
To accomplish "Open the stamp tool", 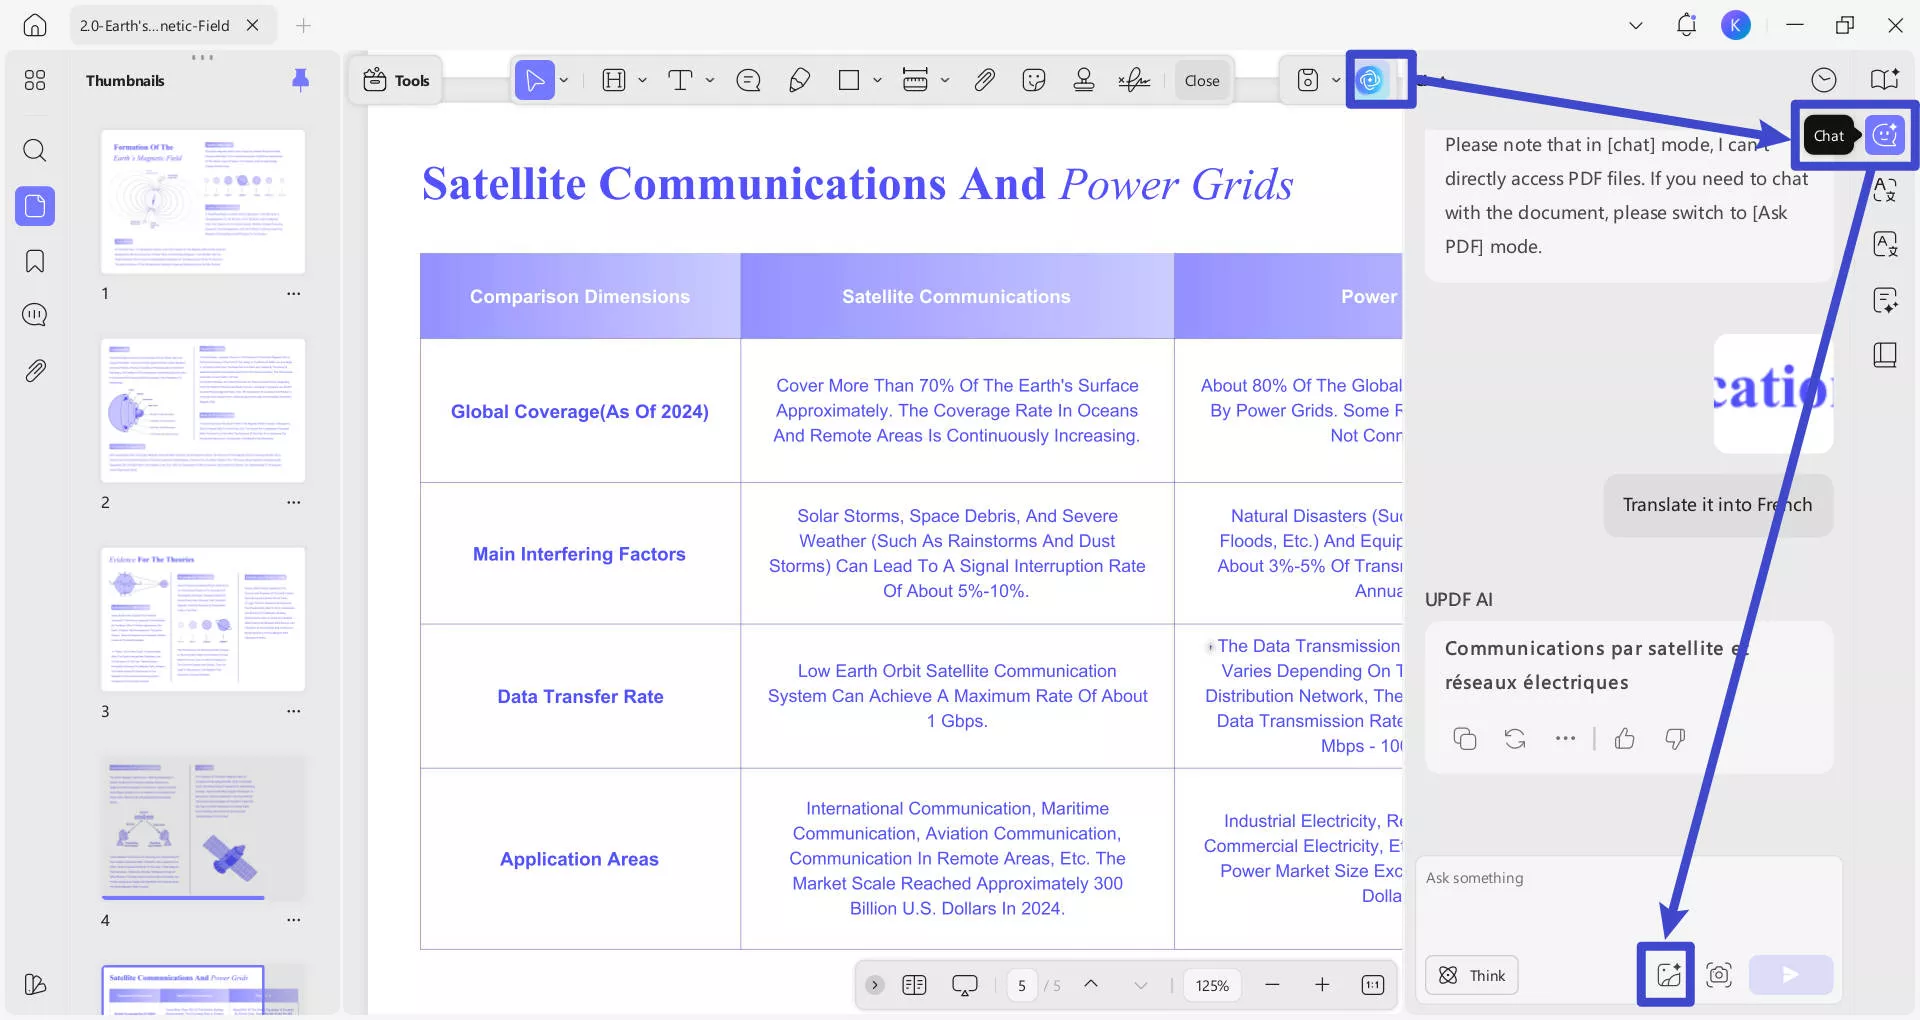I will [x=1083, y=80].
